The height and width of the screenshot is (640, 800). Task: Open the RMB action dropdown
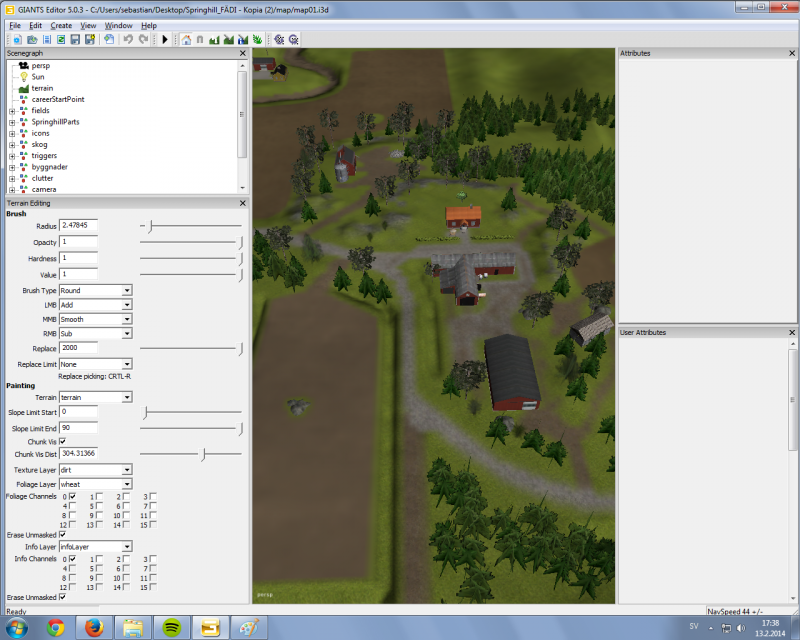(127, 333)
